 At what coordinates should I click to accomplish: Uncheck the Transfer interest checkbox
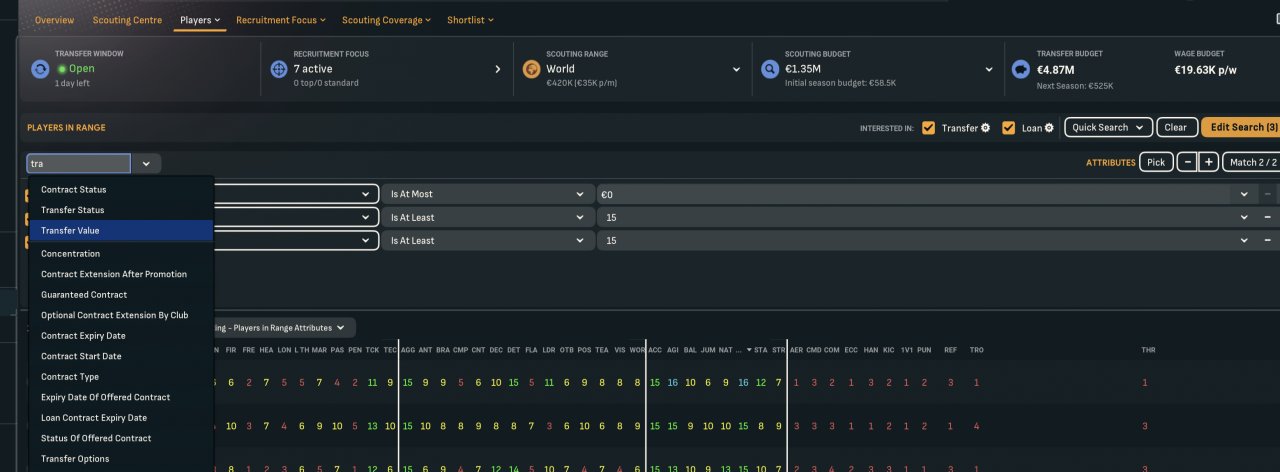(x=929, y=128)
